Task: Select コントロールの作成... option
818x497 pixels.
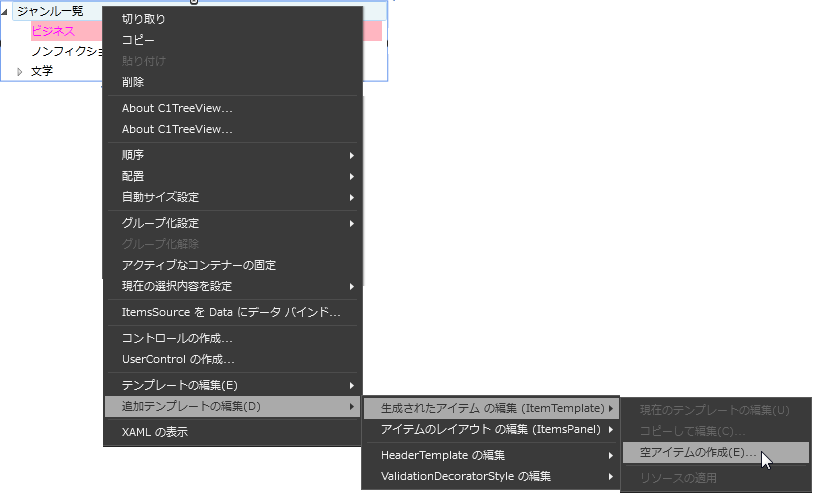Action: pos(177,338)
